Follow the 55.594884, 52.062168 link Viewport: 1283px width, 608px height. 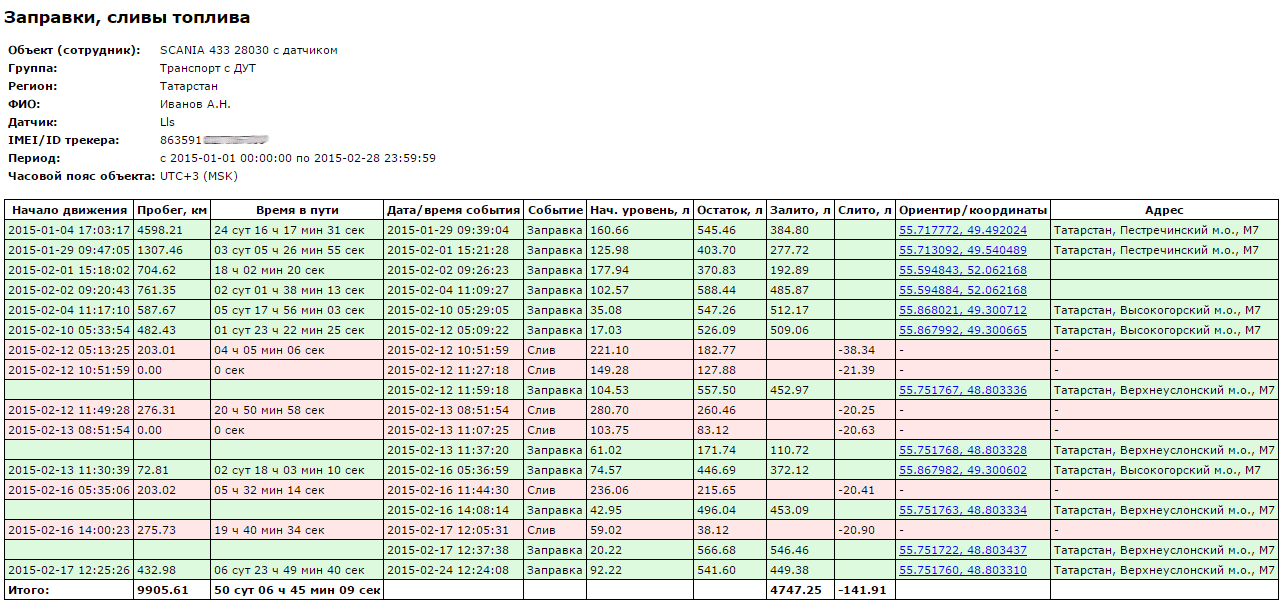[x=962, y=290]
